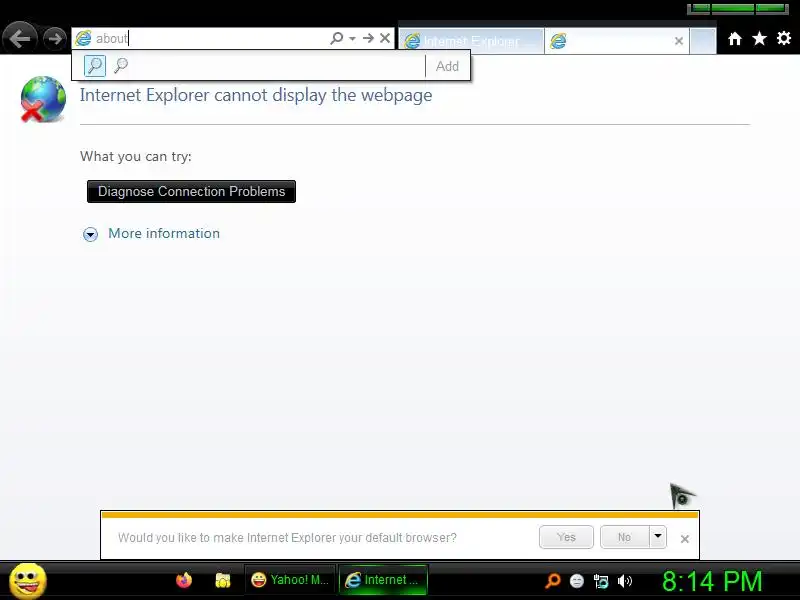This screenshot has height=600, width=800.
Task: Open the dropdown arrow beside No
Action: pyautogui.click(x=658, y=537)
